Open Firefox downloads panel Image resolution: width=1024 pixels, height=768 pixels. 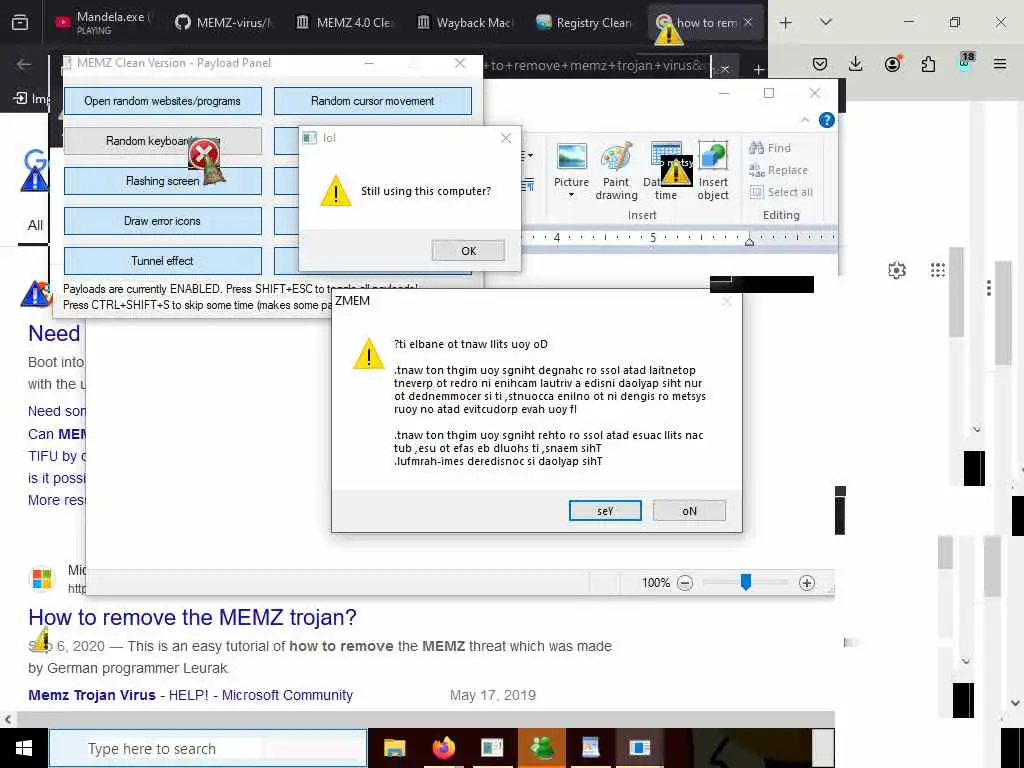856,64
